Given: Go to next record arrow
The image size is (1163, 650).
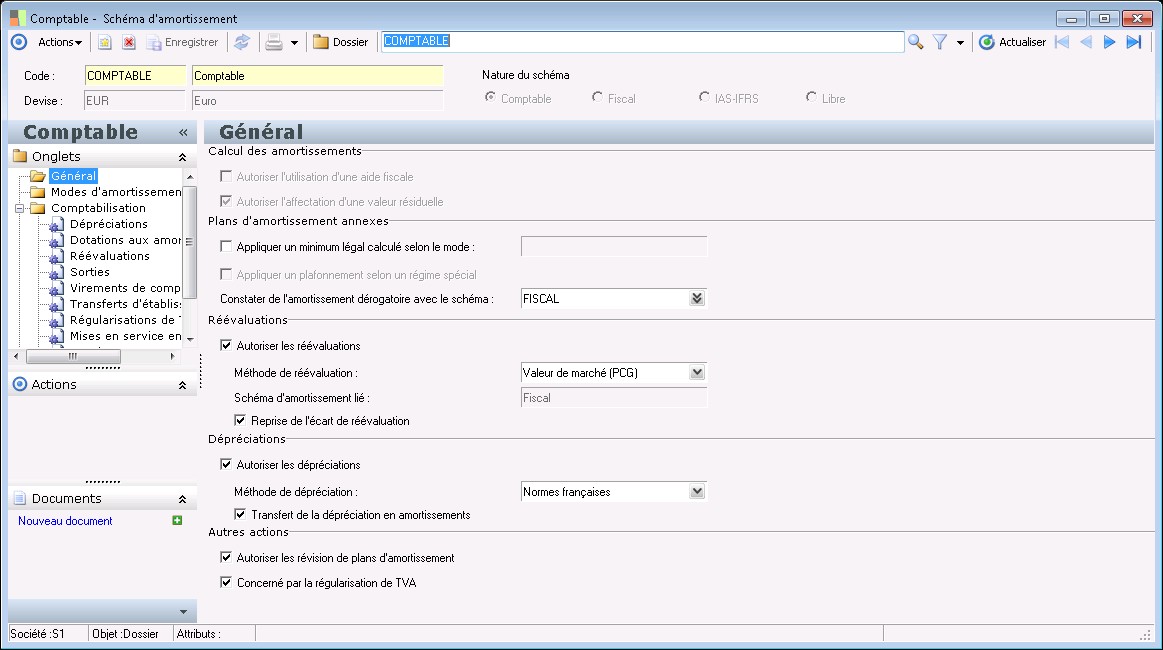Looking at the screenshot, I should click(x=1110, y=42).
